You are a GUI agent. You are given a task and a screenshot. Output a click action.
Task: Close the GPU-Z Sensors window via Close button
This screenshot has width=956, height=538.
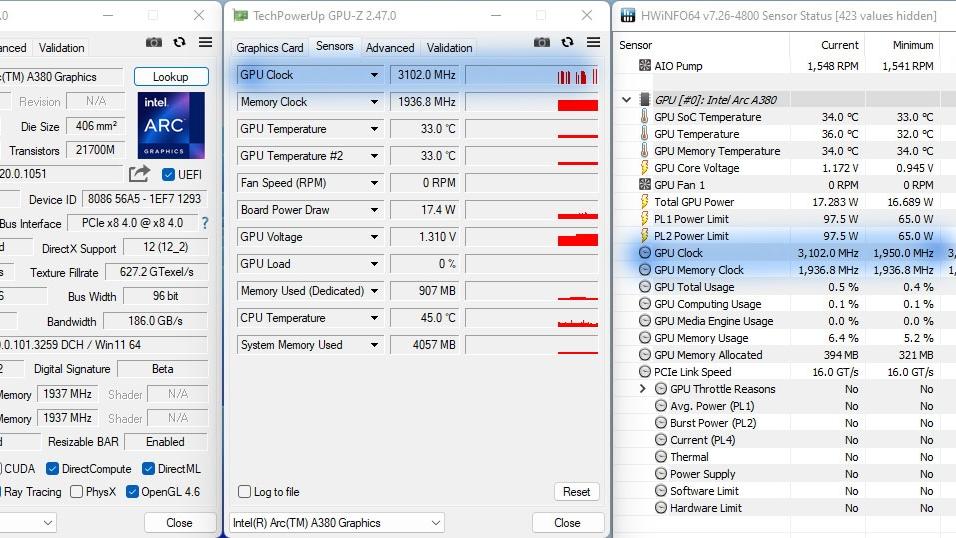[568, 523]
